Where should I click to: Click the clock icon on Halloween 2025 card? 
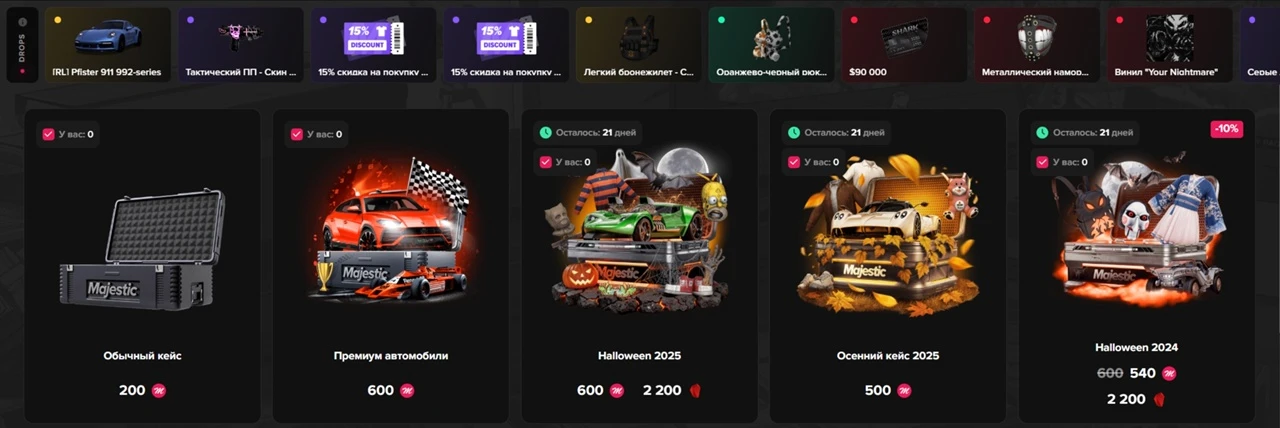pos(545,132)
